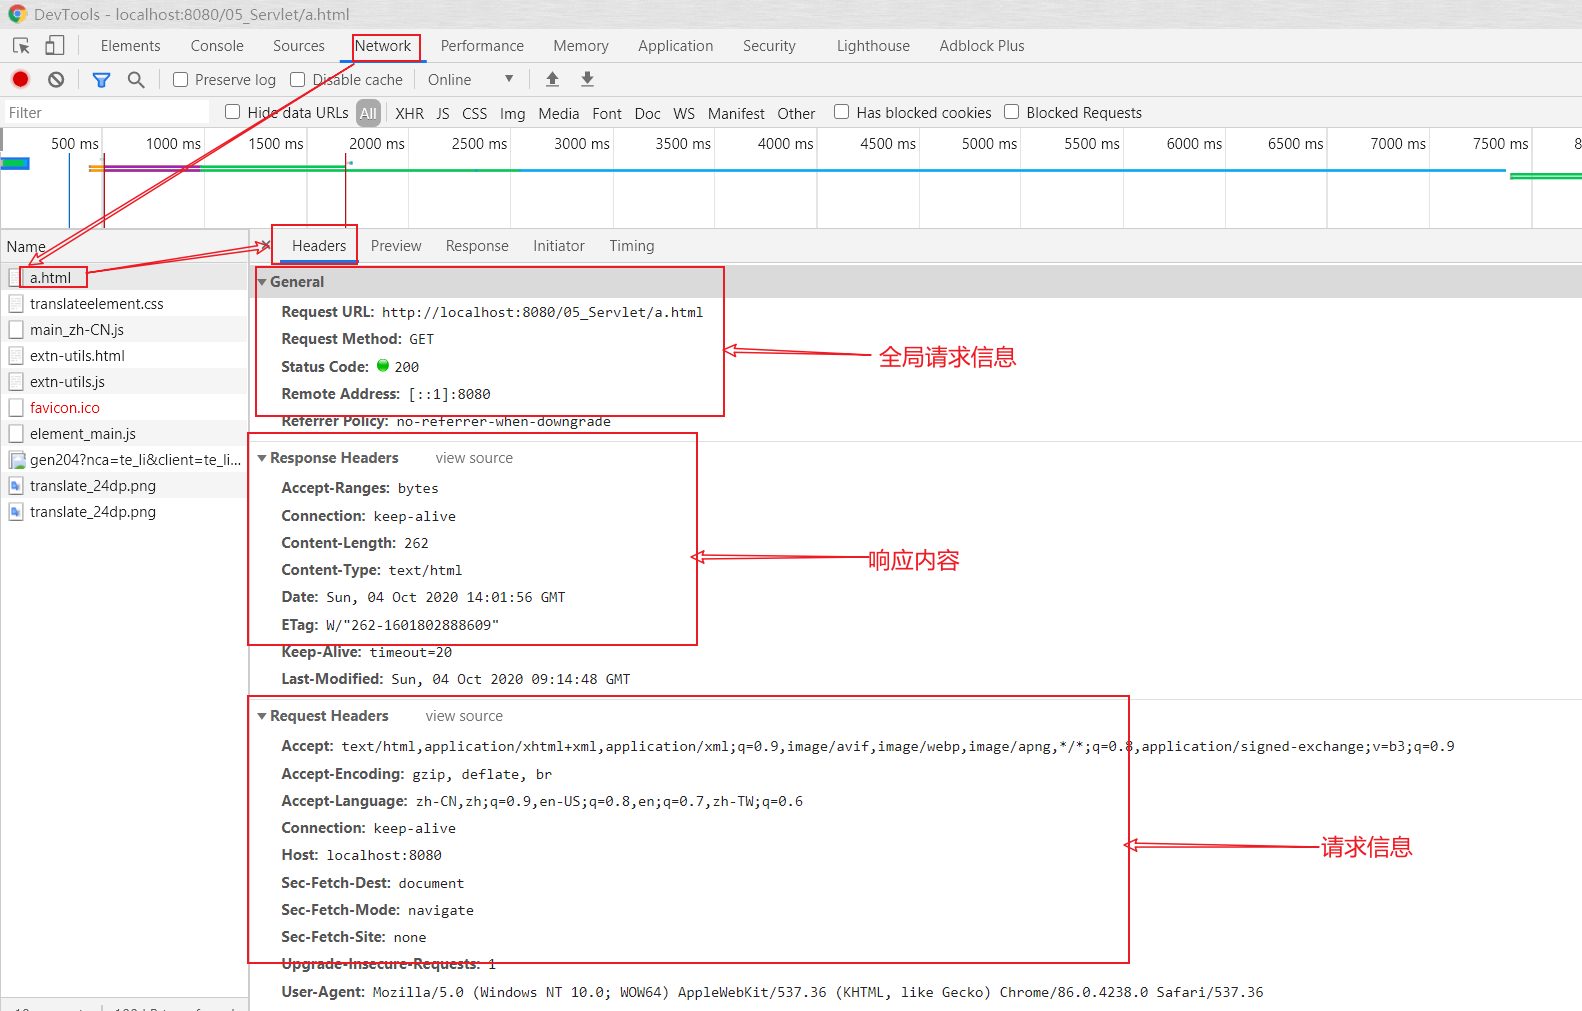This screenshot has width=1582, height=1011.
Task: Show the Response detail tab
Action: point(477,246)
